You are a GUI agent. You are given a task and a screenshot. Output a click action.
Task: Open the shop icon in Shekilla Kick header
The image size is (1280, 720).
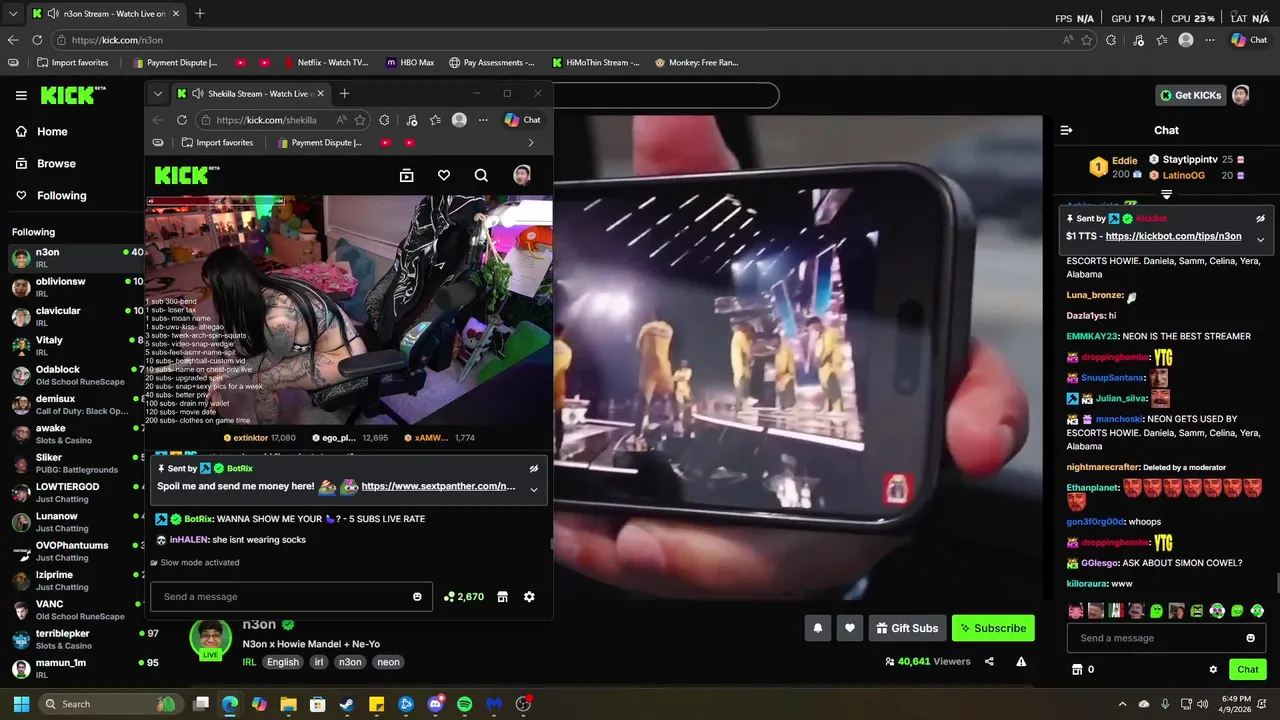coord(406,175)
